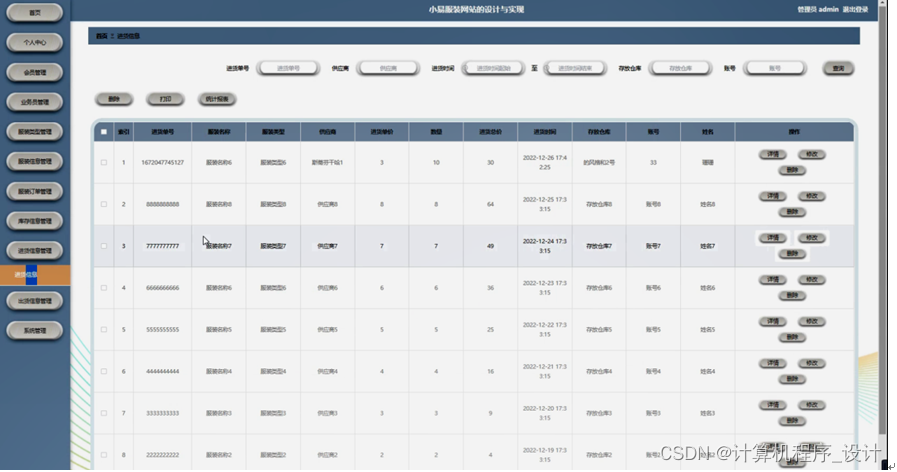Viewport: 897px width, 472px height.
Task: Open 库存信息管理 in the sidebar
Action: 35,221
